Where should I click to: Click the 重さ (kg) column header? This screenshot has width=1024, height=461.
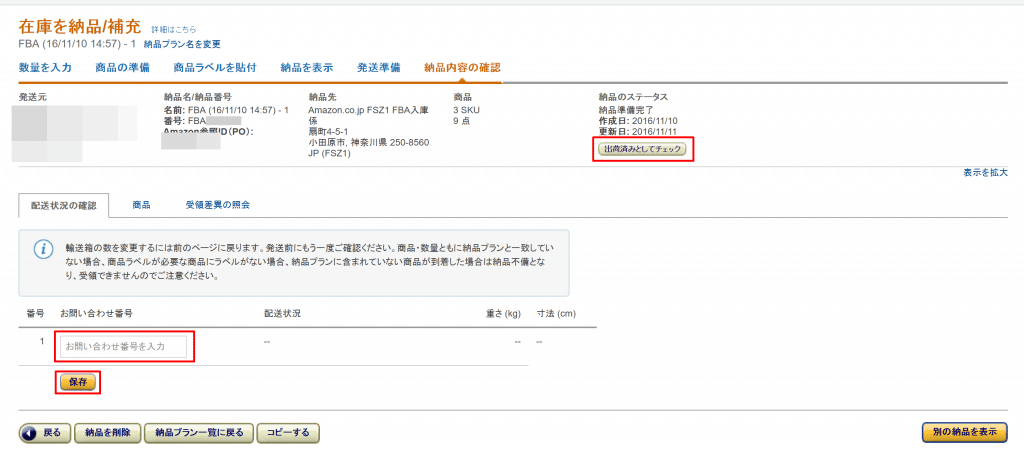(504, 313)
